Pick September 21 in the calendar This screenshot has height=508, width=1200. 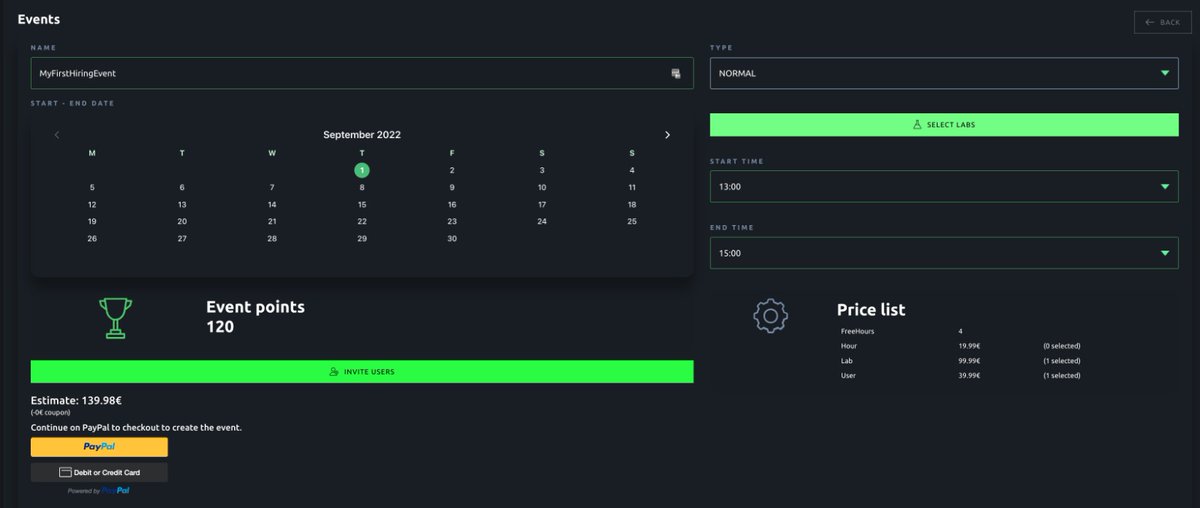[x=272, y=221]
